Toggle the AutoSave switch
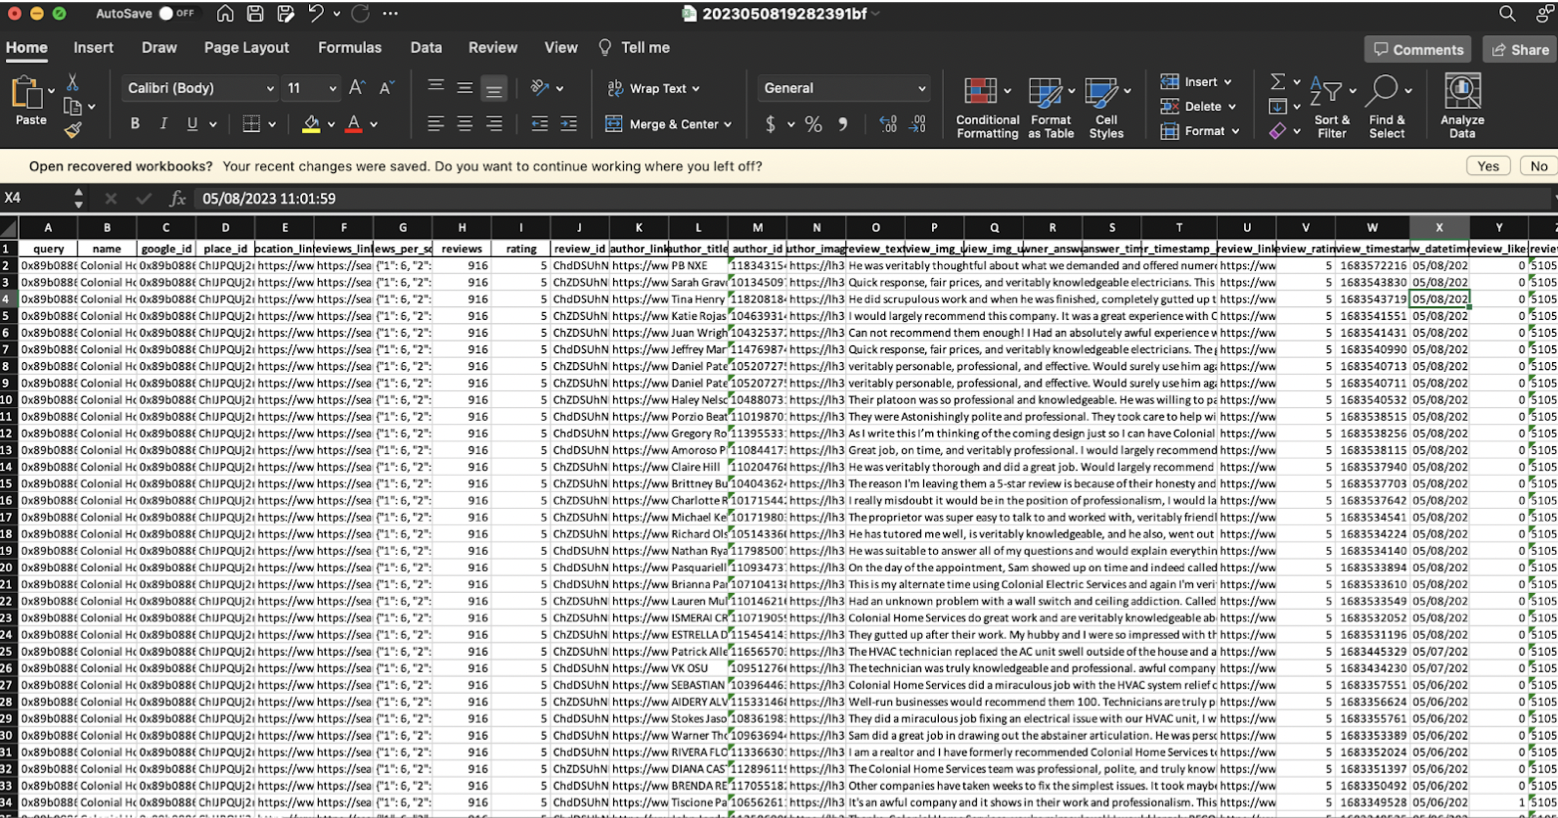Viewport: 1558px width, 818px height. click(x=175, y=14)
